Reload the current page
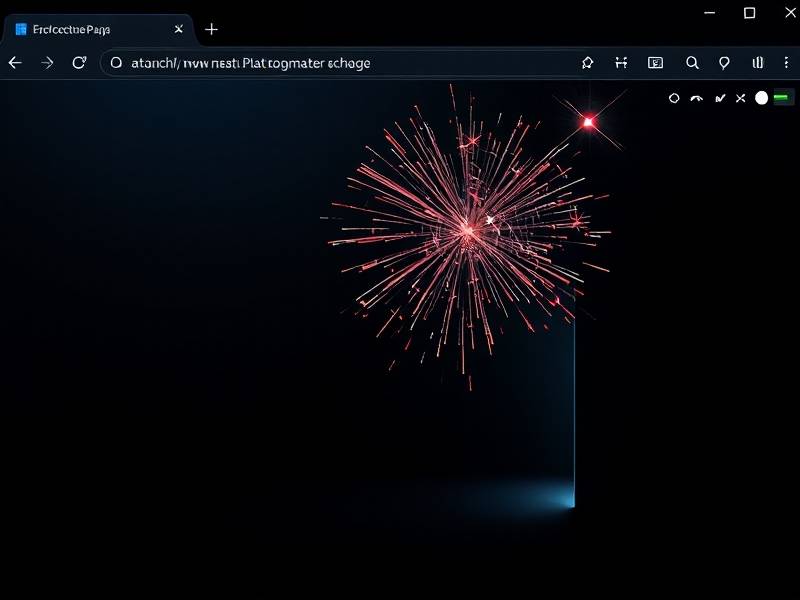The width and height of the screenshot is (800, 600). 79,62
